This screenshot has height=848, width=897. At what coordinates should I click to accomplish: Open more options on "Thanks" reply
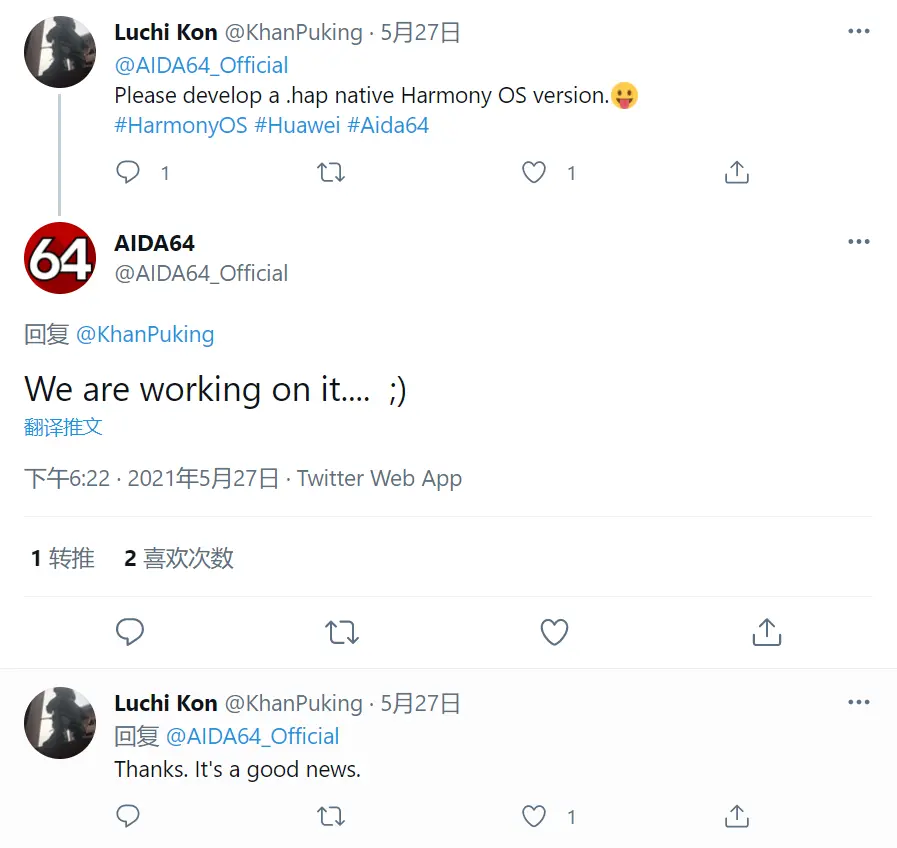(858, 703)
